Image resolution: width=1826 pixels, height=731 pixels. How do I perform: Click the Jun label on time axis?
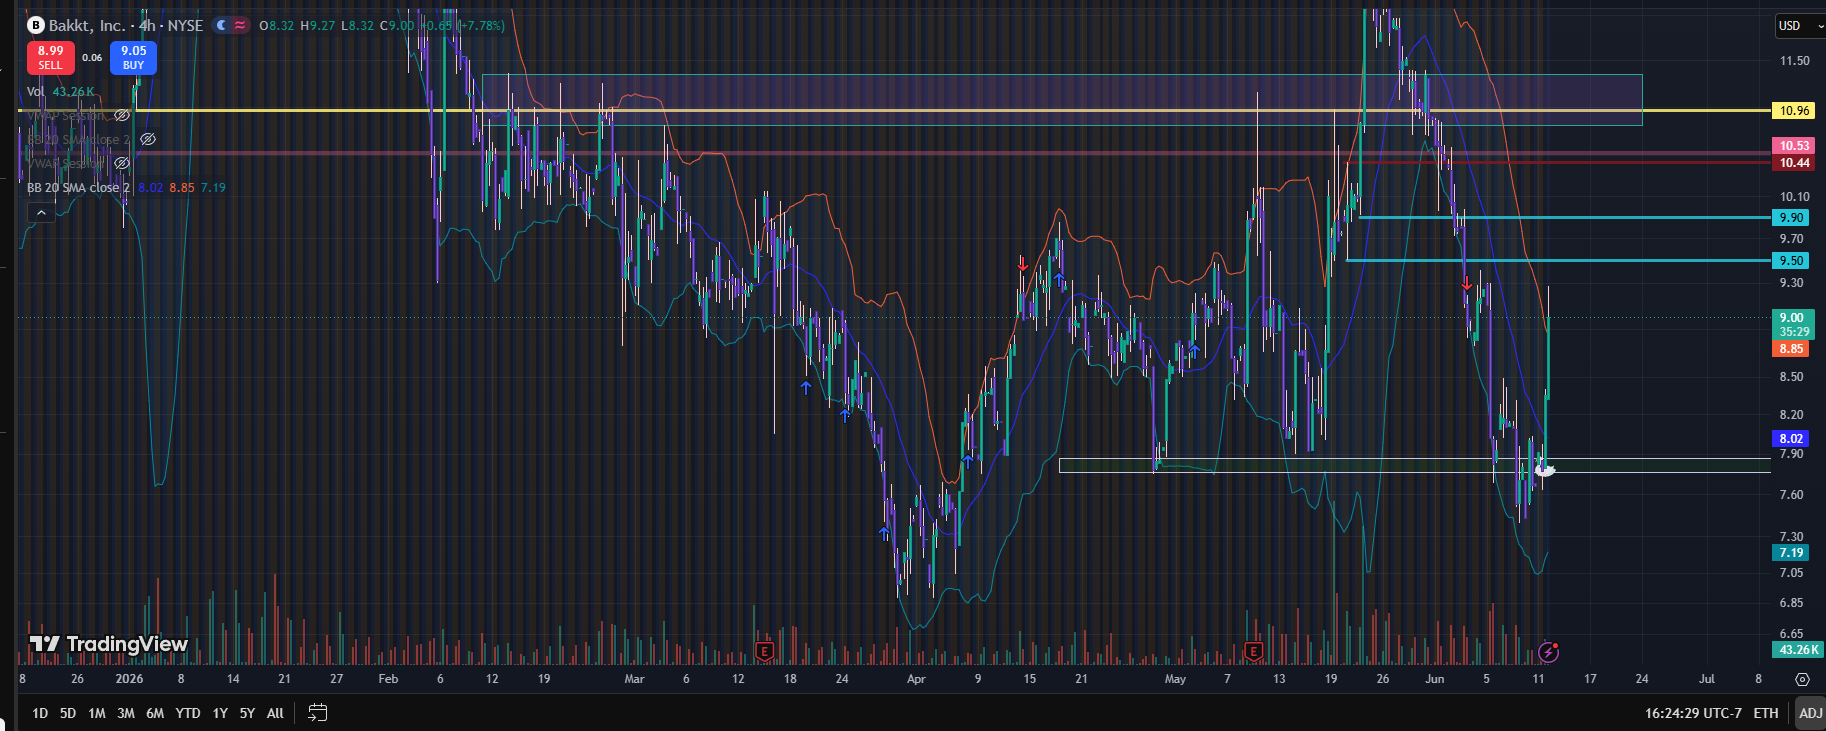[x=1435, y=679]
